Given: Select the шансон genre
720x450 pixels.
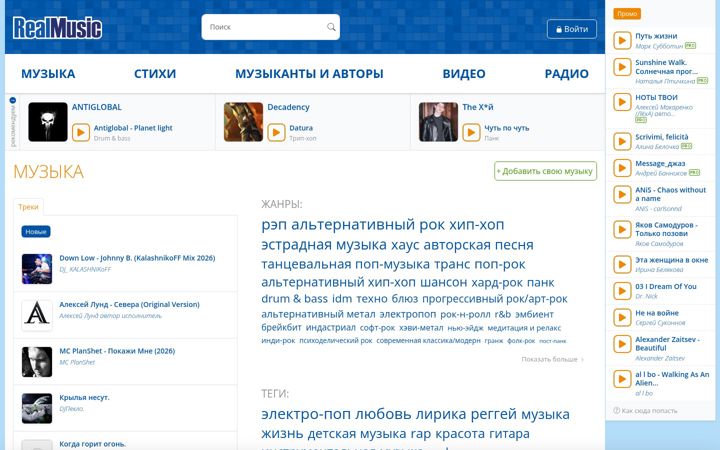Looking at the screenshot, I should click(444, 282).
